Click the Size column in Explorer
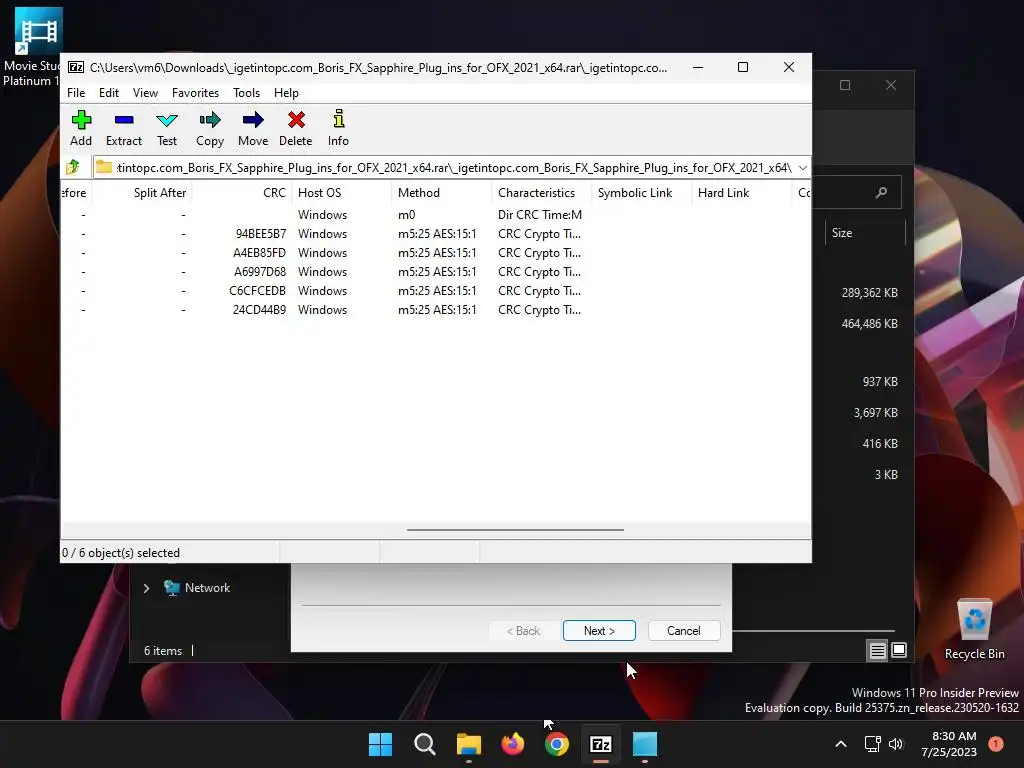 865,233
